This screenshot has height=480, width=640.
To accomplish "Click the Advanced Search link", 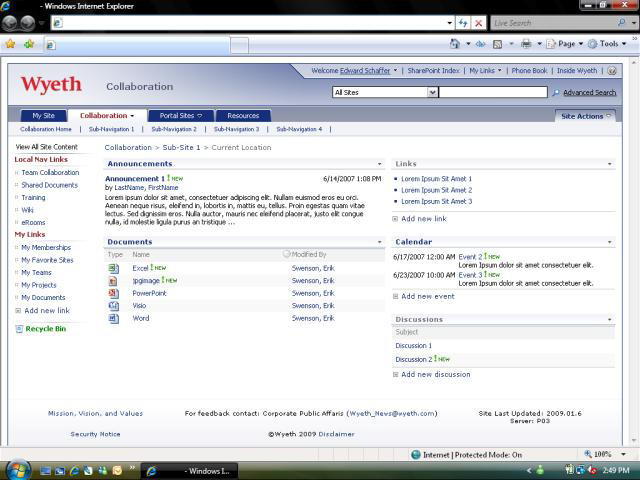I will [x=589, y=93].
